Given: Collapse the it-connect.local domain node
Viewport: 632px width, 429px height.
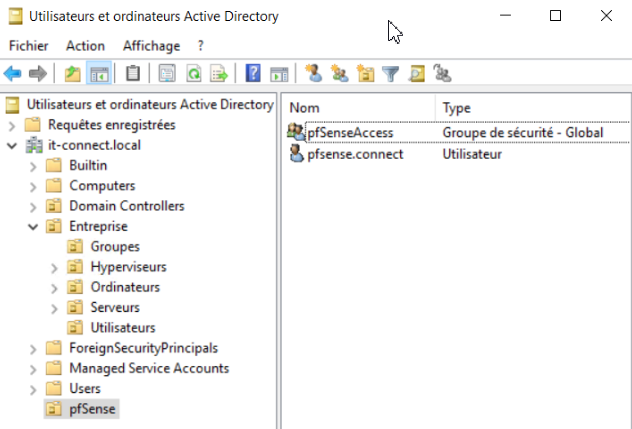Looking at the screenshot, I should [x=12, y=146].
